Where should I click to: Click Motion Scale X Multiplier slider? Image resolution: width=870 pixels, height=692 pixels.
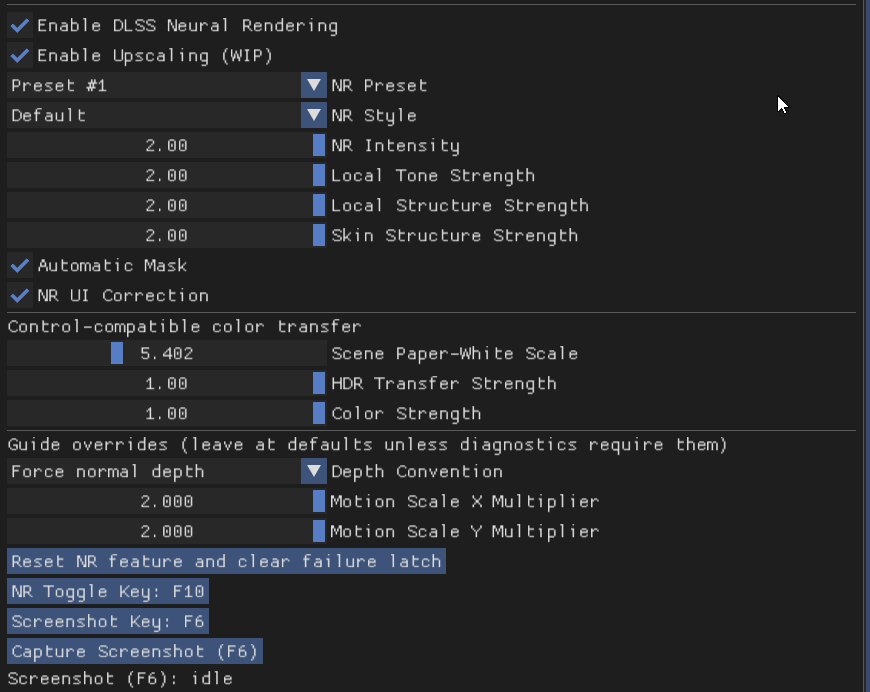coord(166,502)
